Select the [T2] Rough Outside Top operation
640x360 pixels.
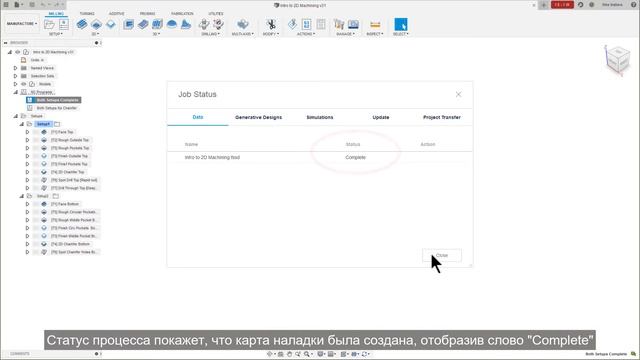(x=70, y=140)
